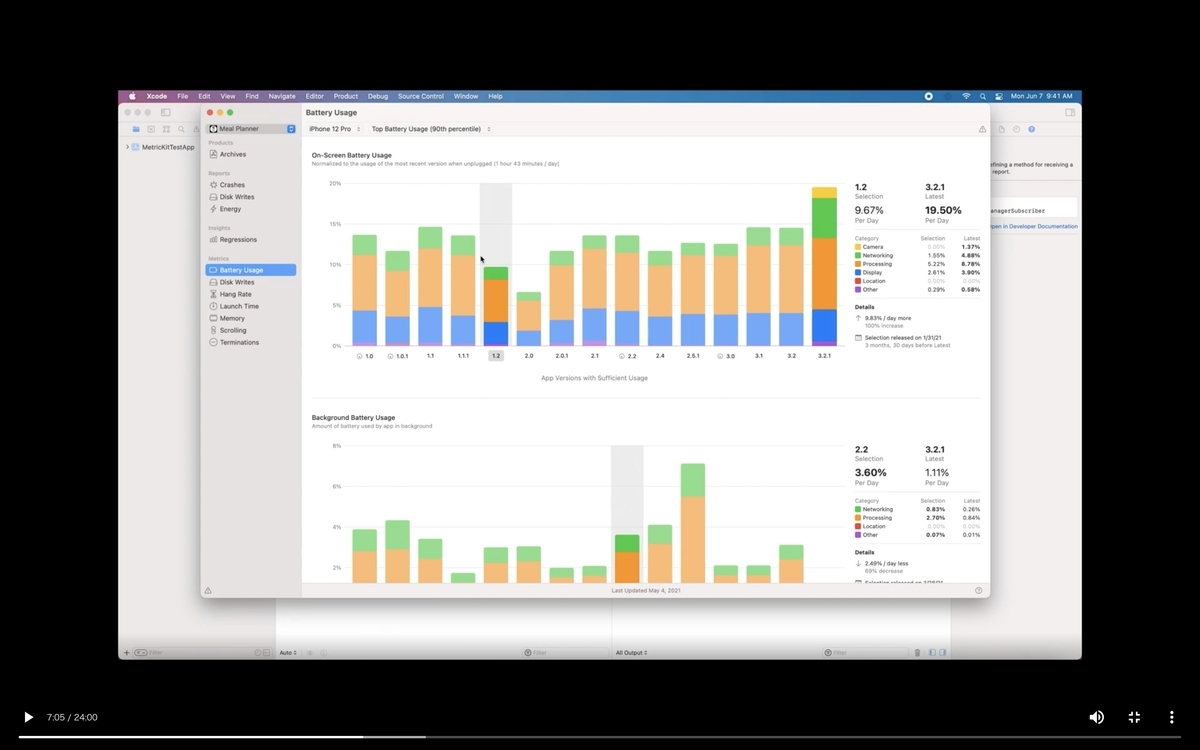
Task: Open the Debug menu
Action: [x=378, y=96]
